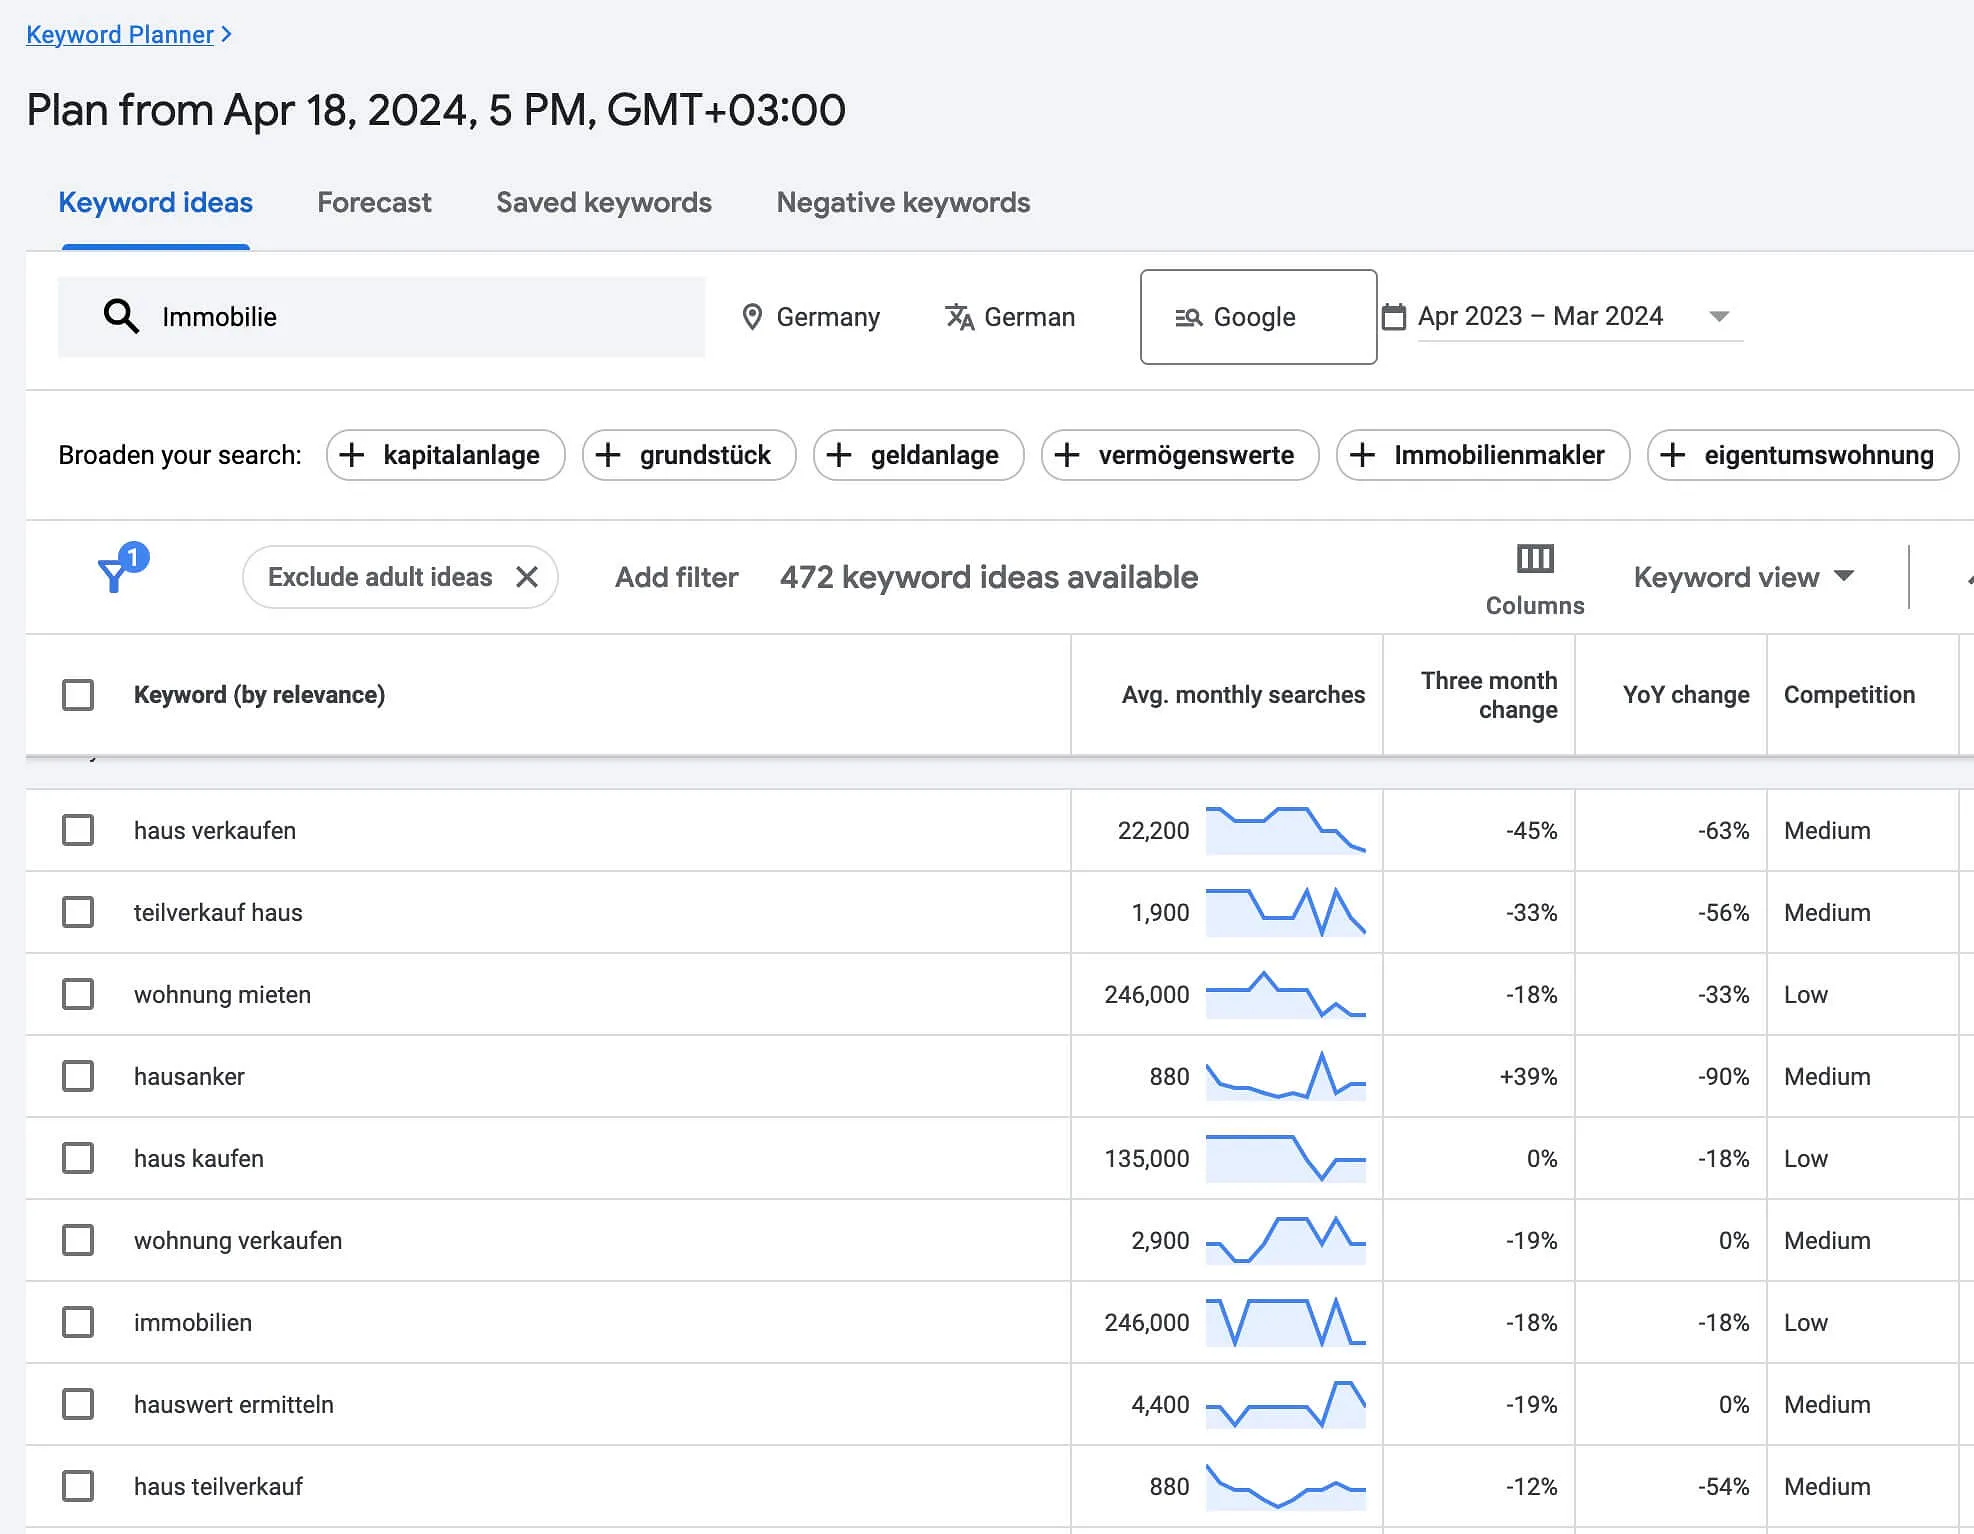
Task: Remove the Exclude adult ideas filter
Action: pyautogui.click(x=527, y=577)
